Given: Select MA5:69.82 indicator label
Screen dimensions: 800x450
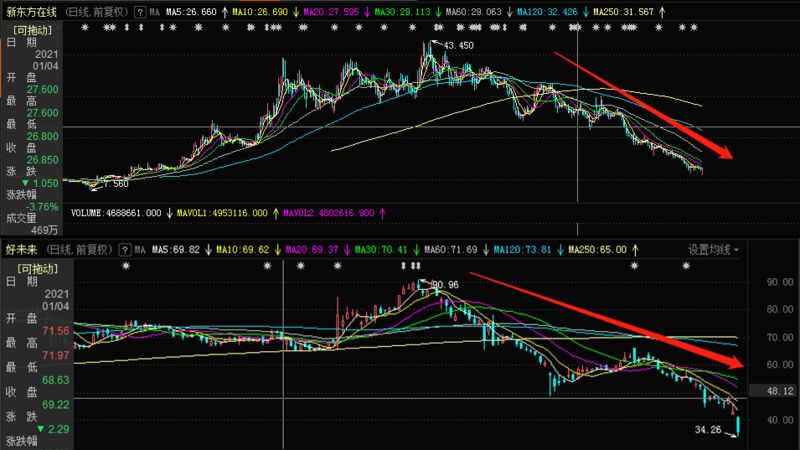Looking at the screenshot, I should coord(176,249).
